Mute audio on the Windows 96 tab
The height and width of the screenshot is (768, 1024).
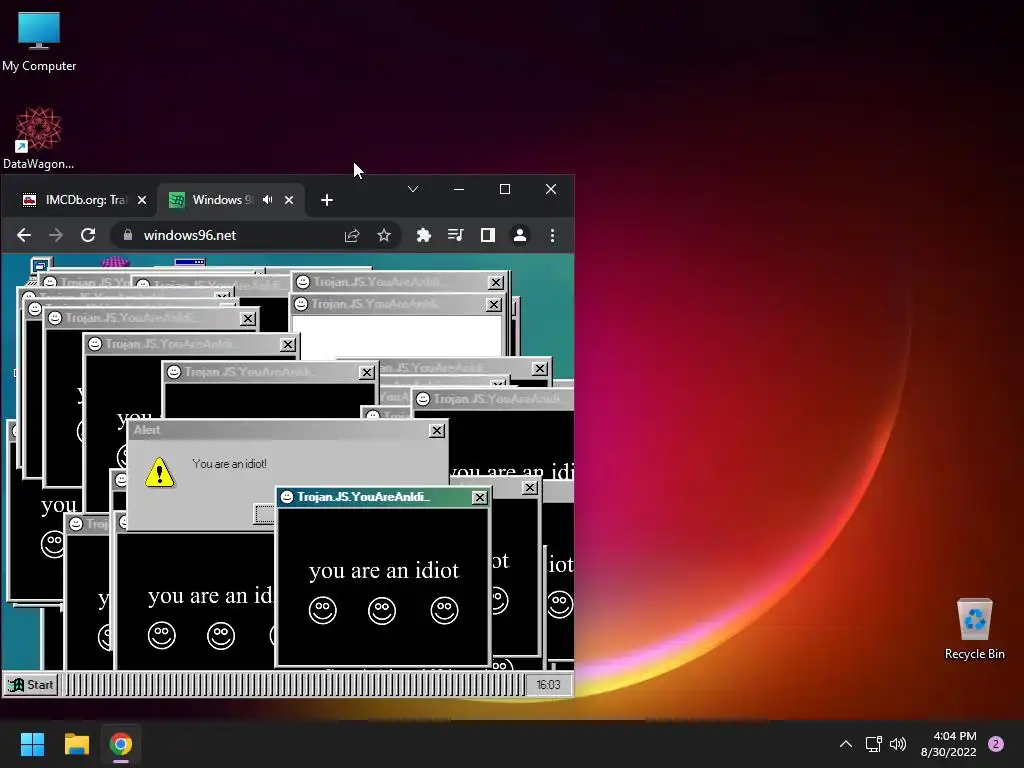pyautogui.click(x=268, y=199)
